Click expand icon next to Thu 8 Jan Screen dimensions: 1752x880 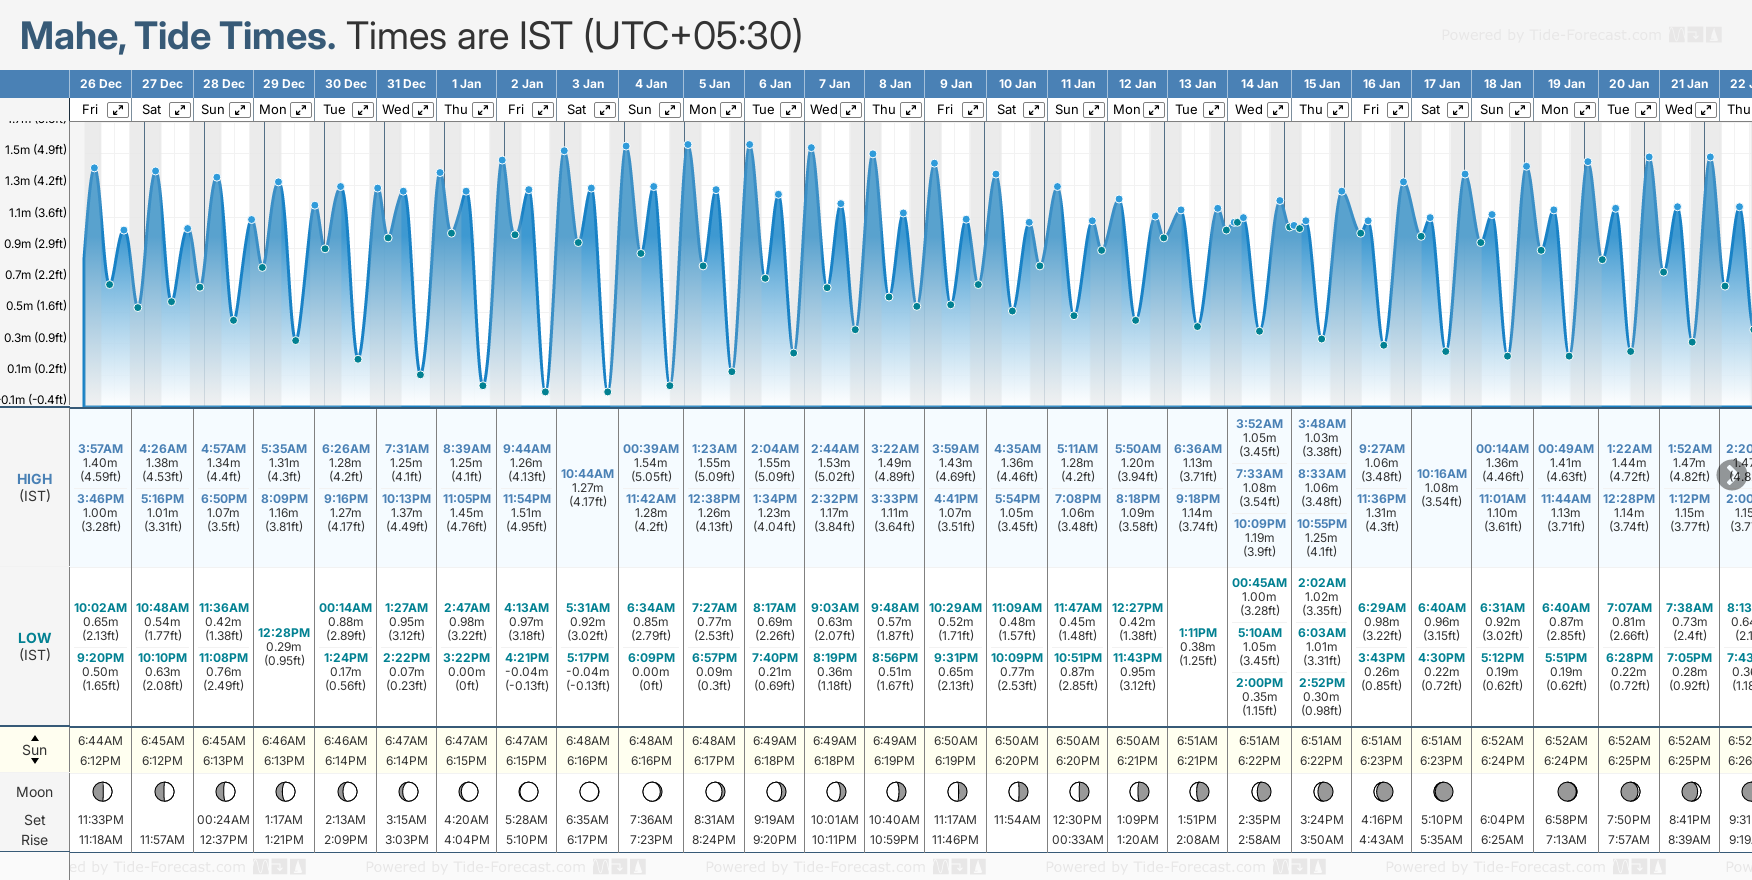click(x=911, y=110)
